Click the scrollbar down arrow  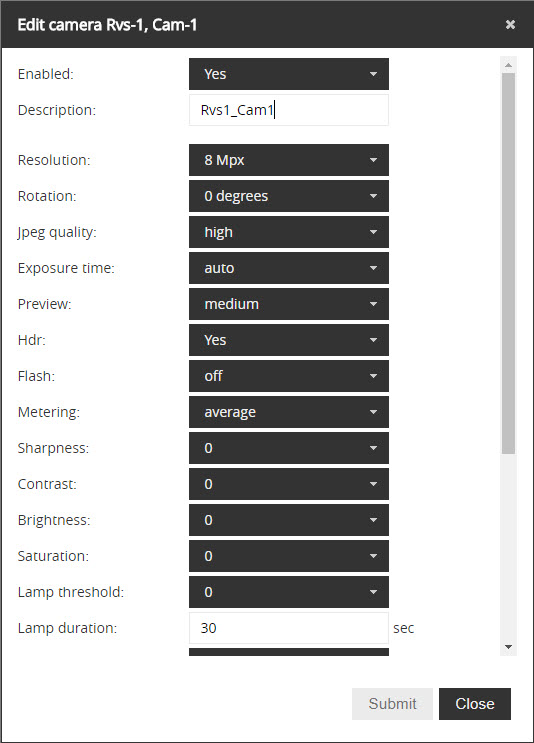pos(508,647)
